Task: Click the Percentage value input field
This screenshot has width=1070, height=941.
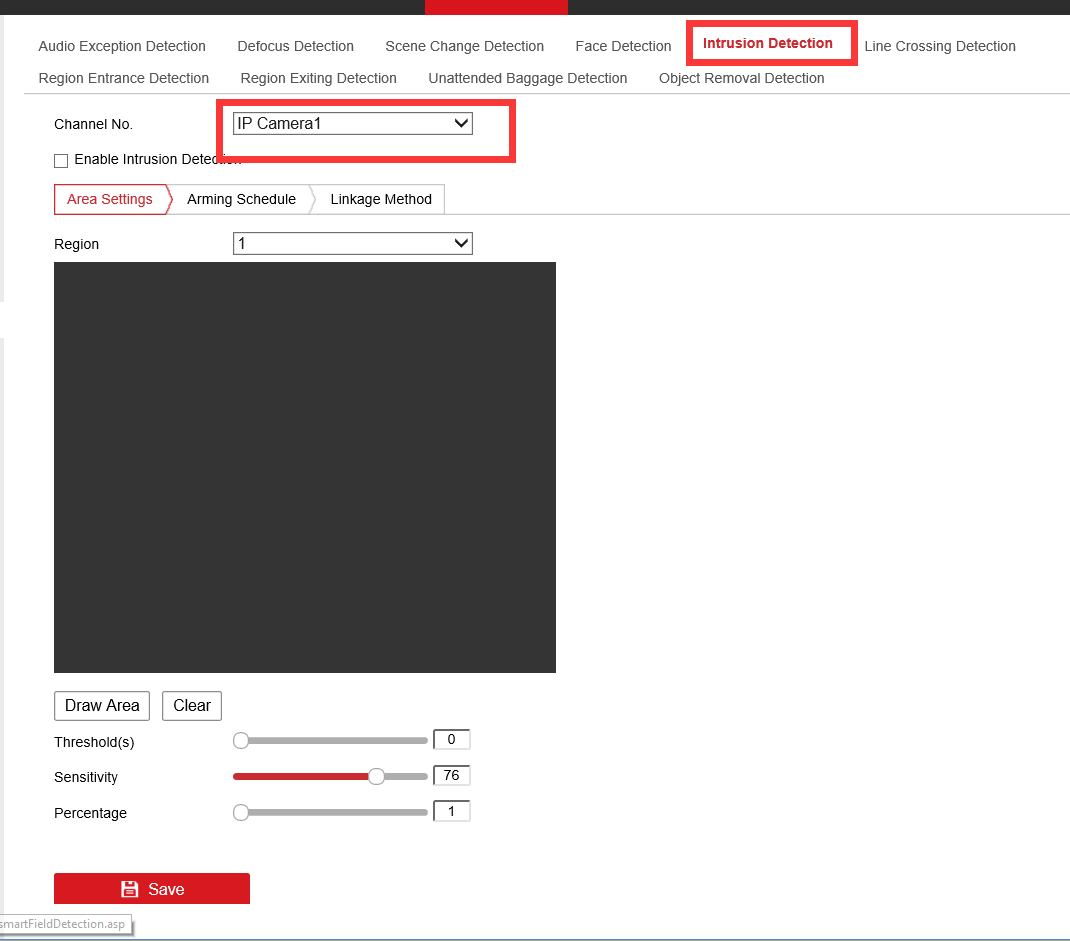Action: point(451,812)
